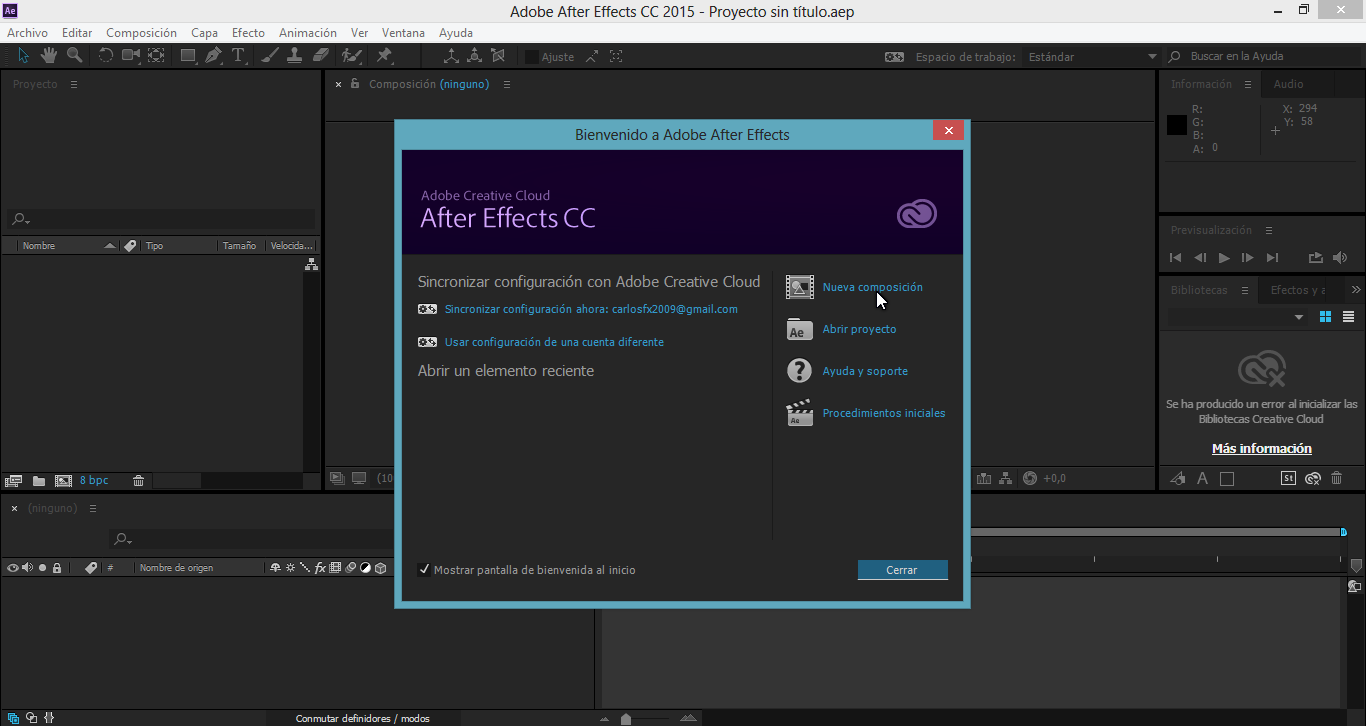Select the Rotation tool

click(106, 56)
